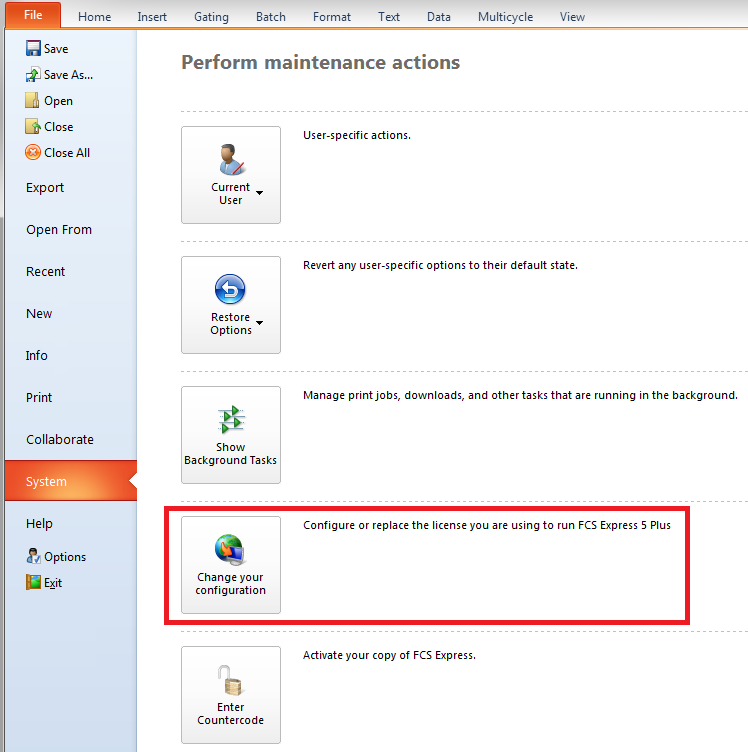Click the Exit icon in sidebar
Viewport: 748px width, 752px height.
click(33, 583)
